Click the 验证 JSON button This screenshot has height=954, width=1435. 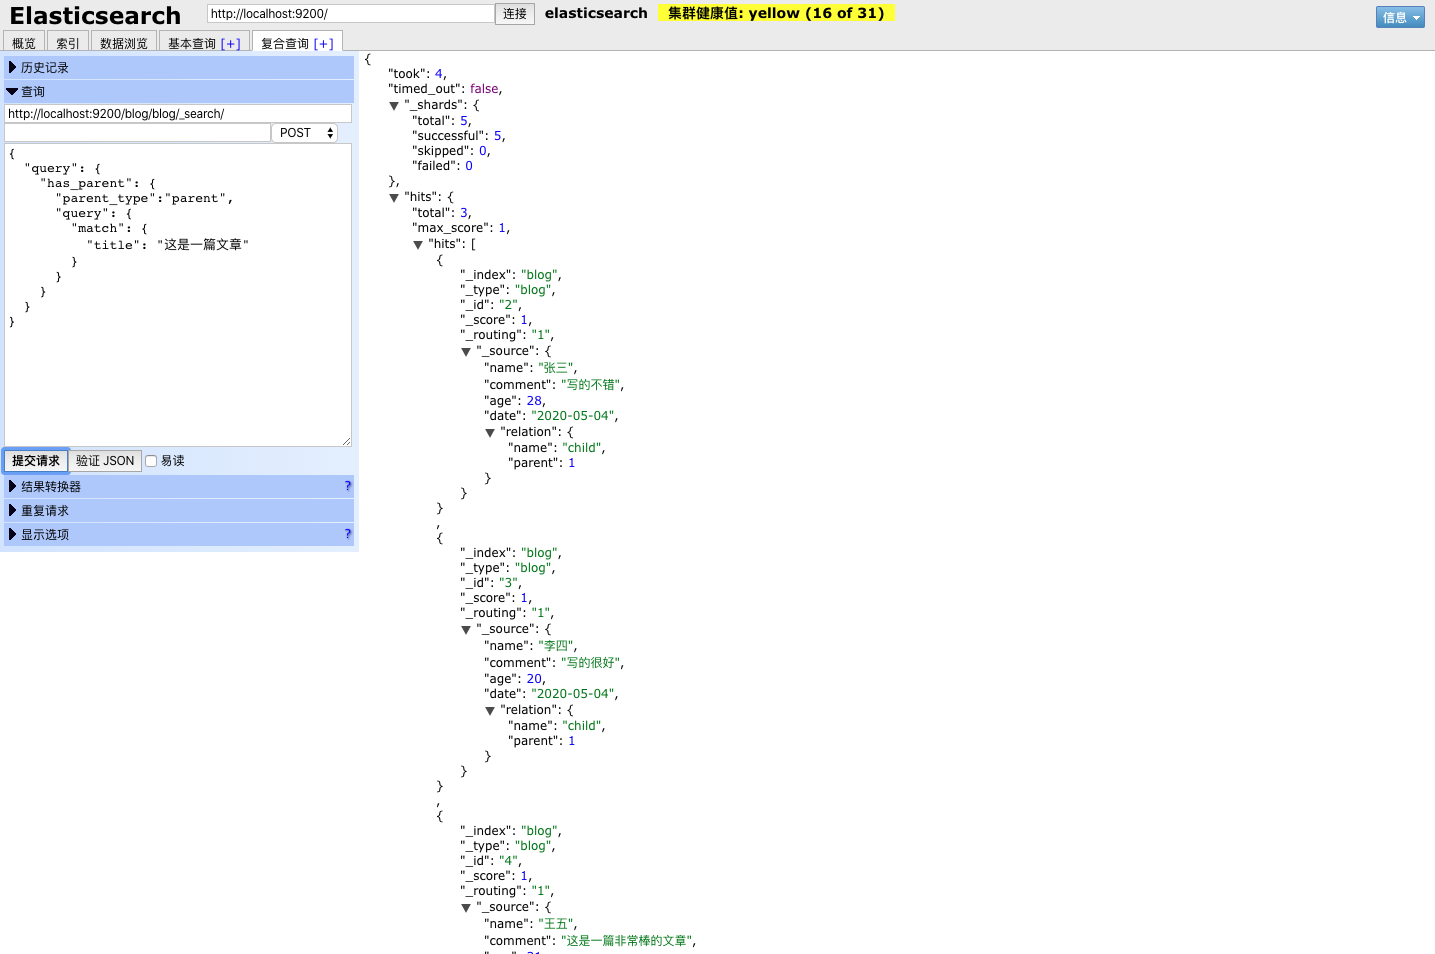pyautogui.click(x=105, y=461)
